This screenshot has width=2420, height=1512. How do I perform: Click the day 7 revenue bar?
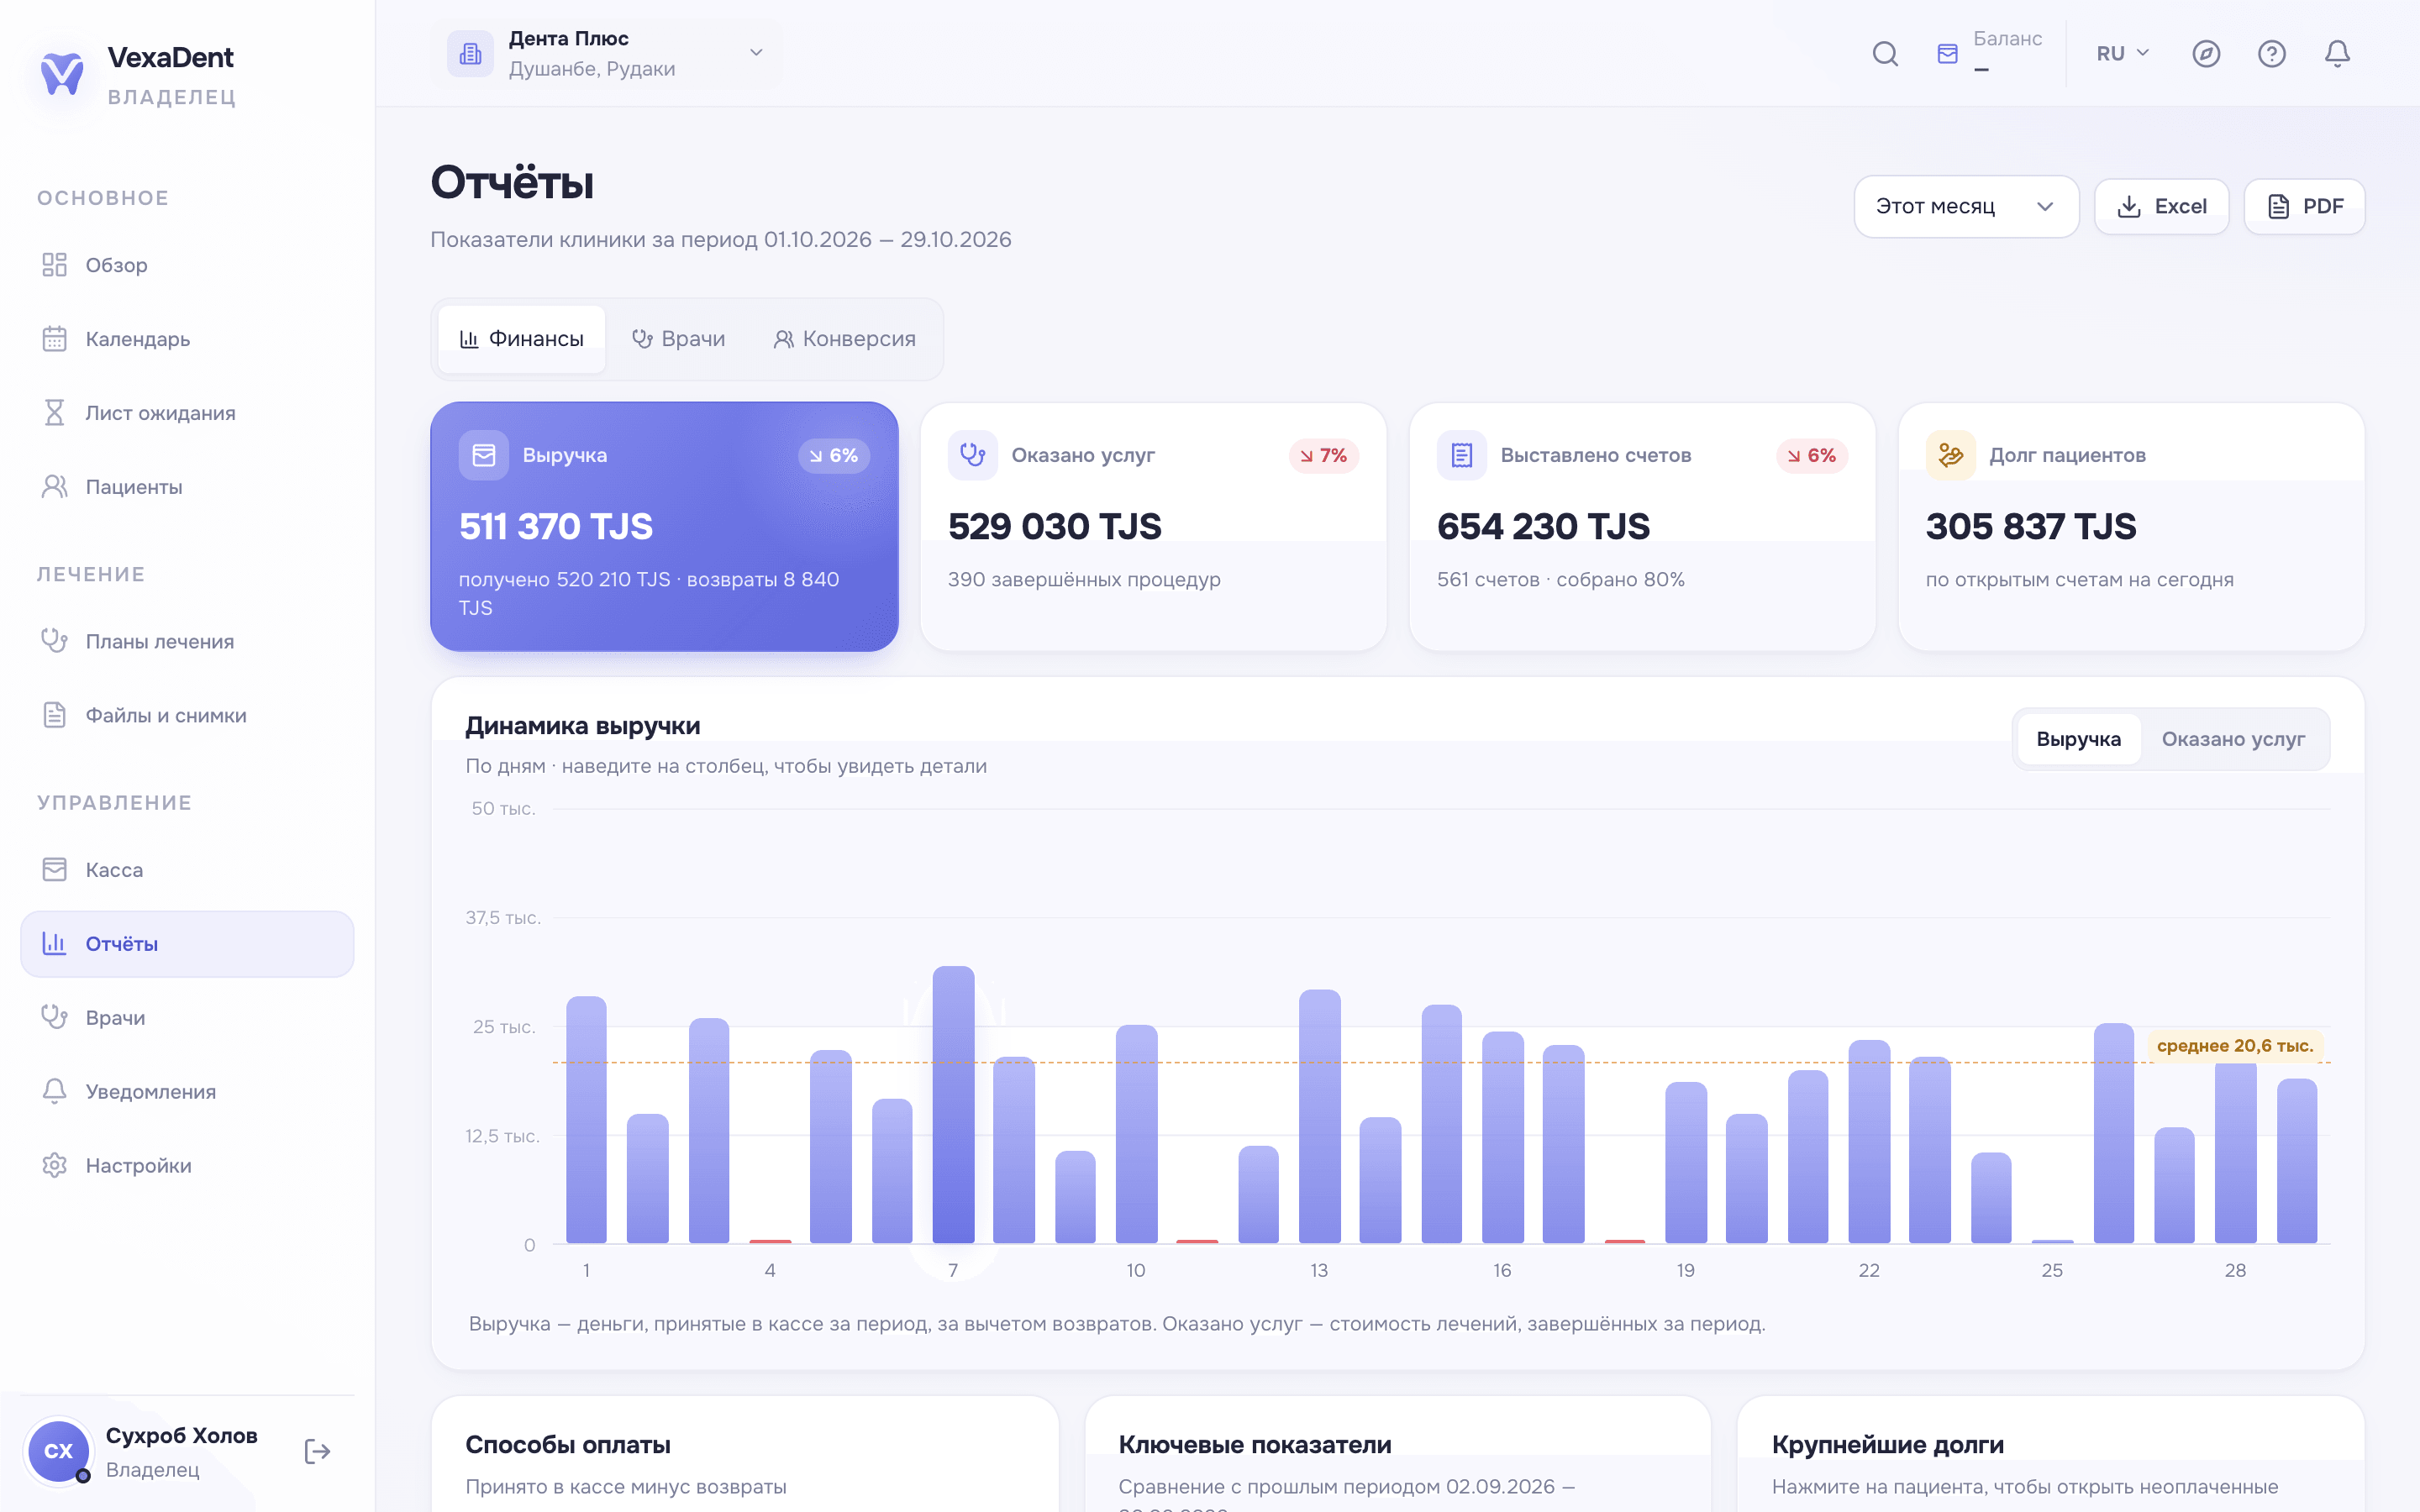coord(953,1104)
